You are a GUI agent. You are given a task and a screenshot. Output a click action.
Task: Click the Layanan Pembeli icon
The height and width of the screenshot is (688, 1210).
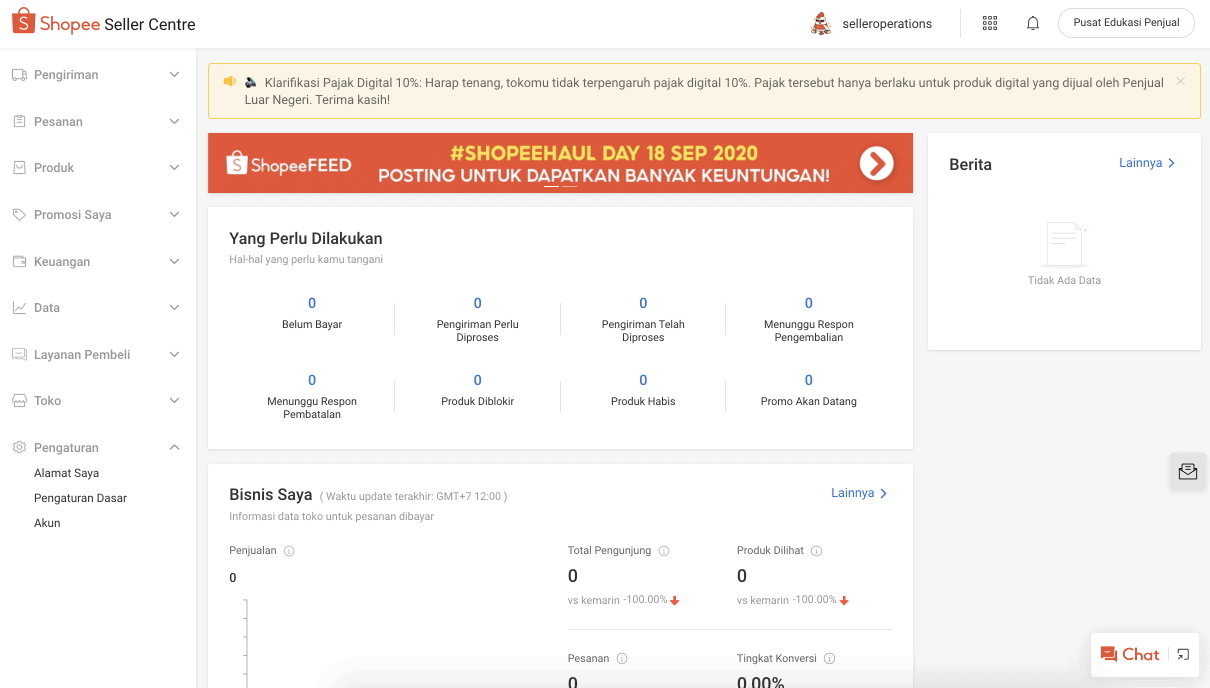coord(19,355)
